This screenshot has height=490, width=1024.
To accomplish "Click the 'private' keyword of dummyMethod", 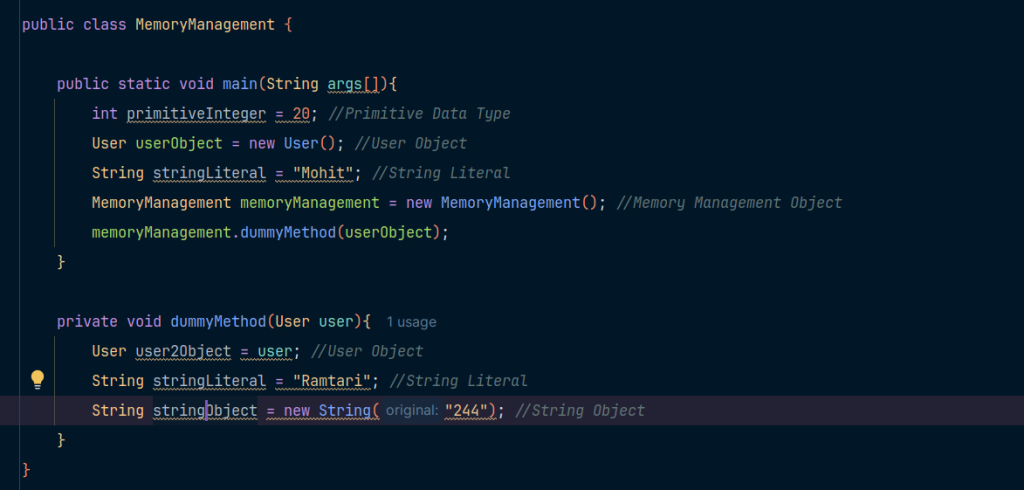I will pos(88,321).
